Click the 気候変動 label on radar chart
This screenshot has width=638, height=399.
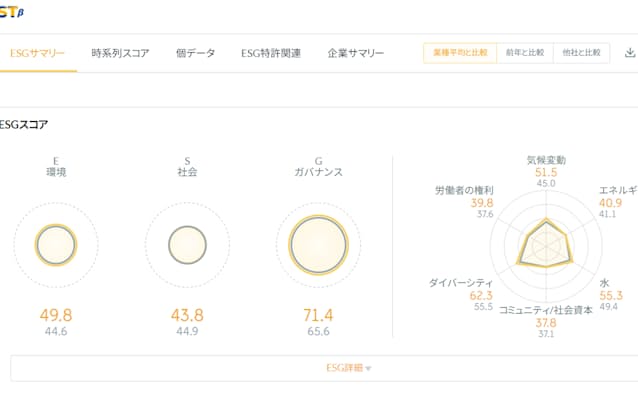coord(546,160)
